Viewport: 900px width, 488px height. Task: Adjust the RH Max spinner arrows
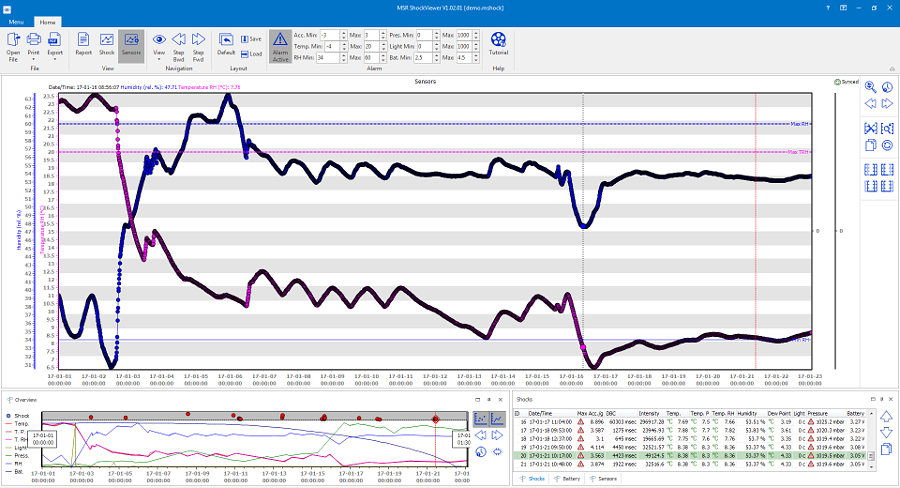(x=383, y=58)
